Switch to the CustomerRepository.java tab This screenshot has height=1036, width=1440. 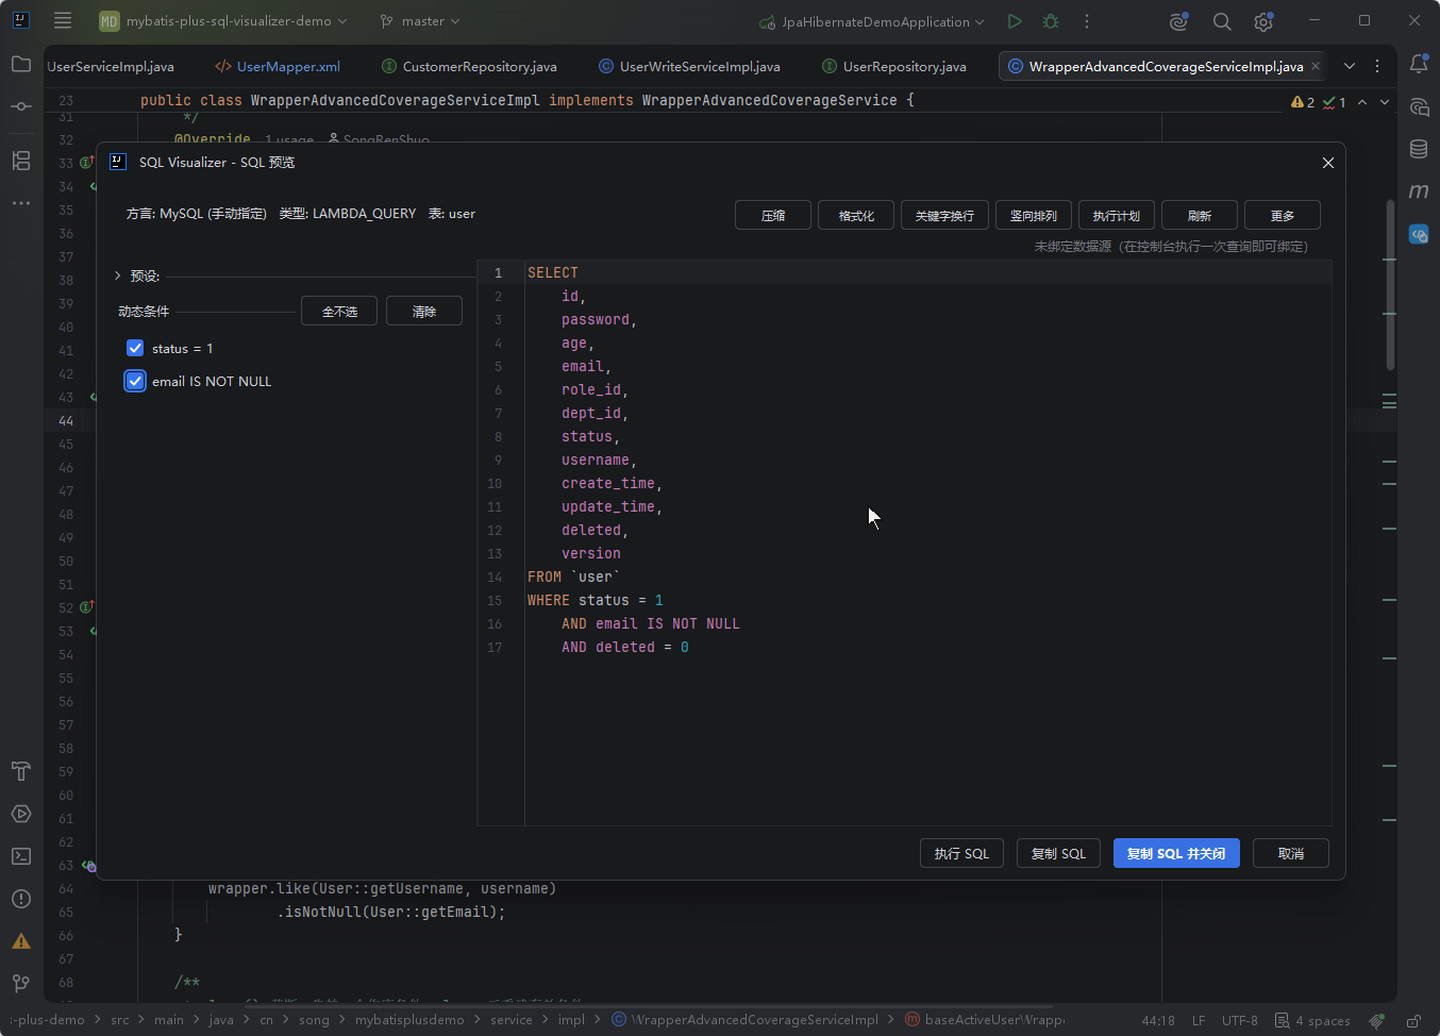pos(469,66)
